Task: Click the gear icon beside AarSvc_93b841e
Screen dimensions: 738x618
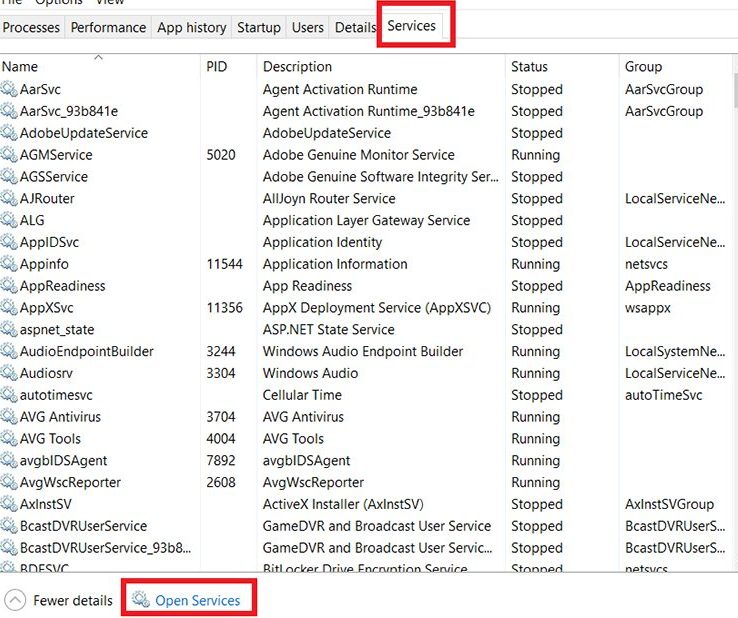Action: pos(9,111)
